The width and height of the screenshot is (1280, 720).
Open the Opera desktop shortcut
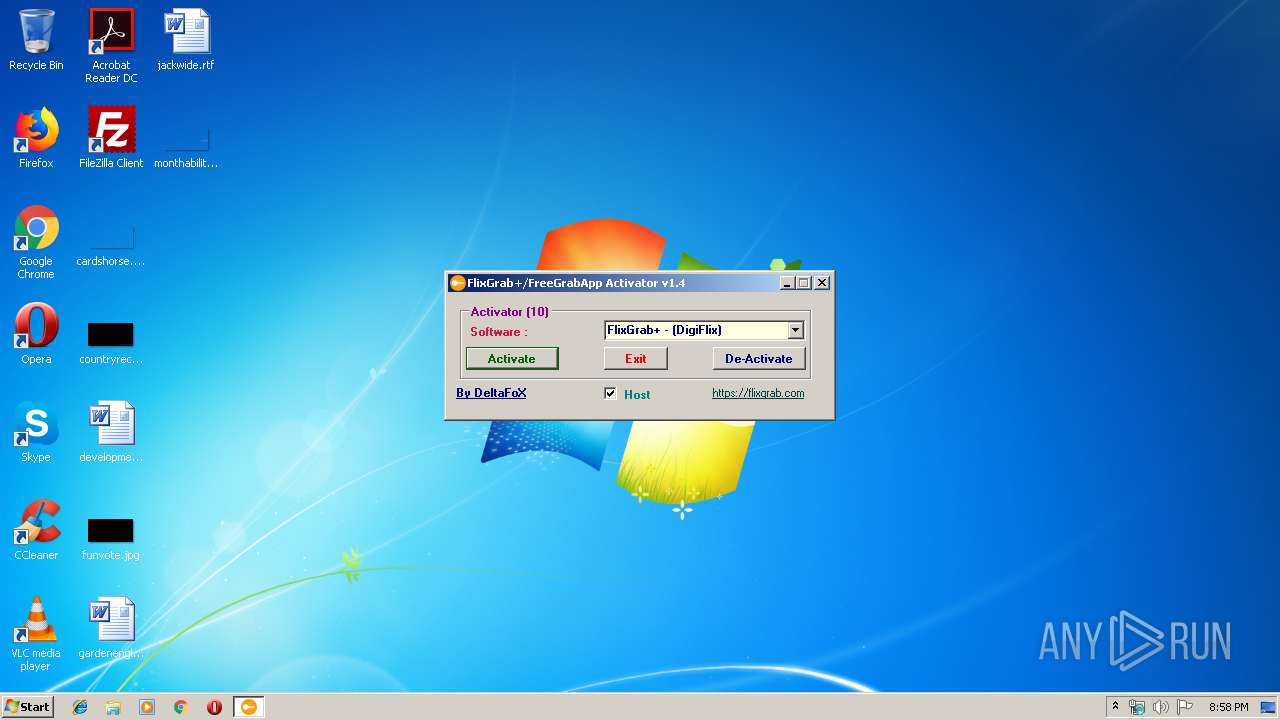click(36, 334)
